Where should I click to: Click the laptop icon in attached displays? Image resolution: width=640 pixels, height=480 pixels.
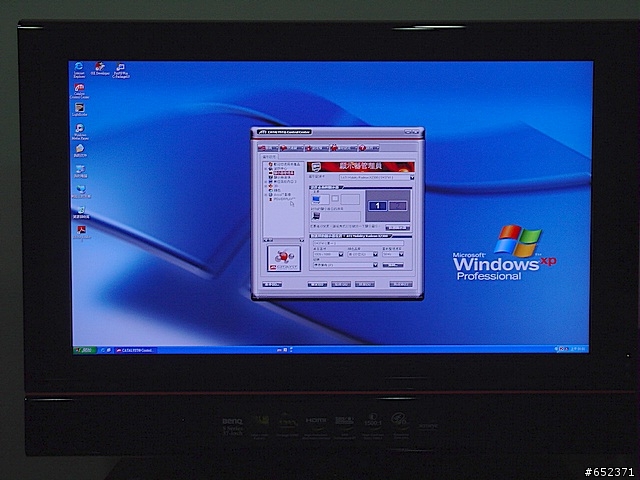(x=316, y=216)
